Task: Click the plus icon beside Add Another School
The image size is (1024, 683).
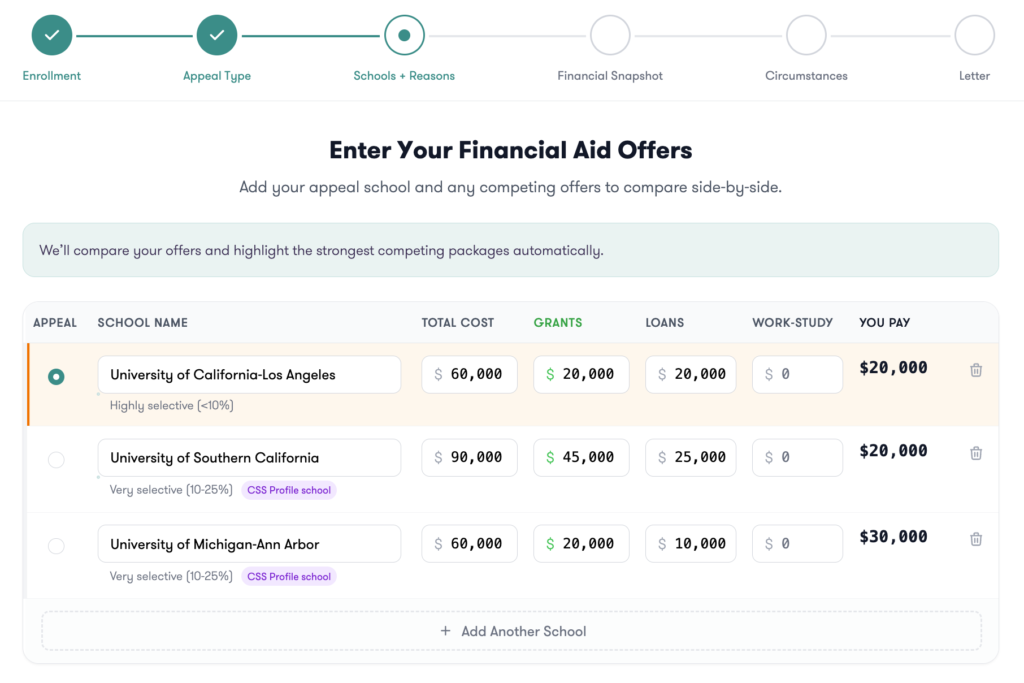Action: click(x=446, y=631)
